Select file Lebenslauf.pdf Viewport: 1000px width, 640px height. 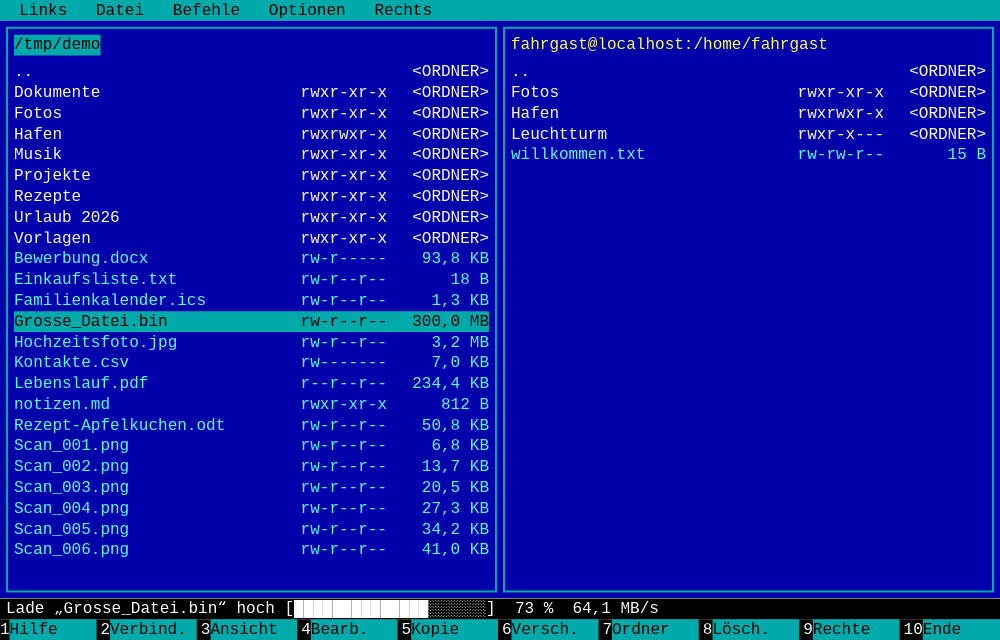point(251,384)
